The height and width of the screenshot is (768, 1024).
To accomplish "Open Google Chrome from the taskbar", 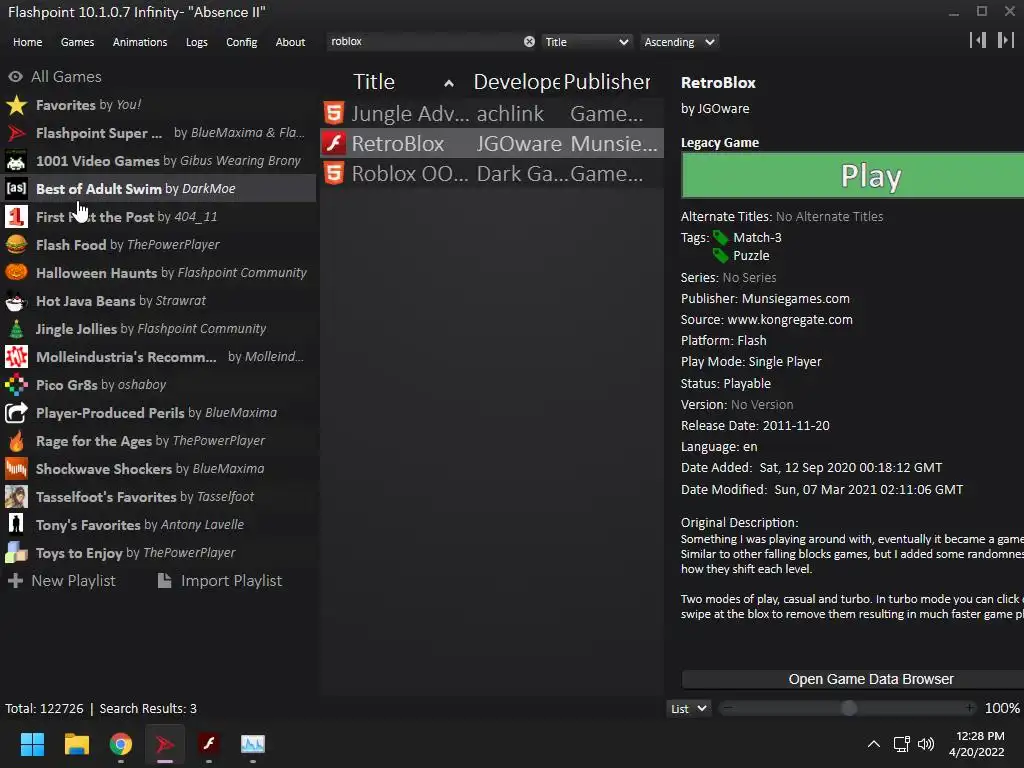I will (x=121, y=744).
